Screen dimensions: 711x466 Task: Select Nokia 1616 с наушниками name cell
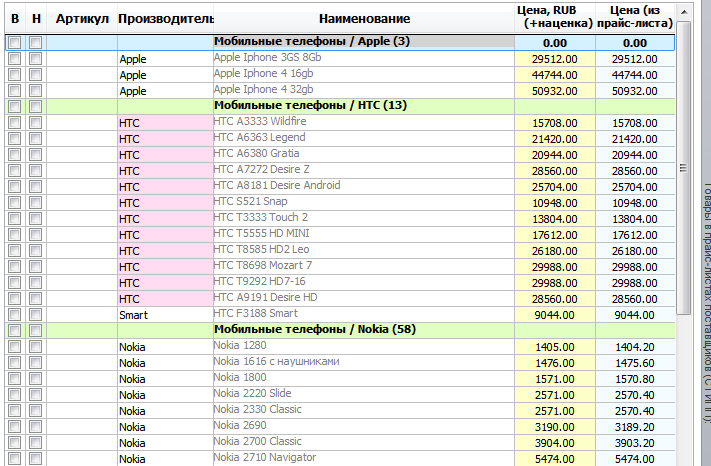pos(364,362)
